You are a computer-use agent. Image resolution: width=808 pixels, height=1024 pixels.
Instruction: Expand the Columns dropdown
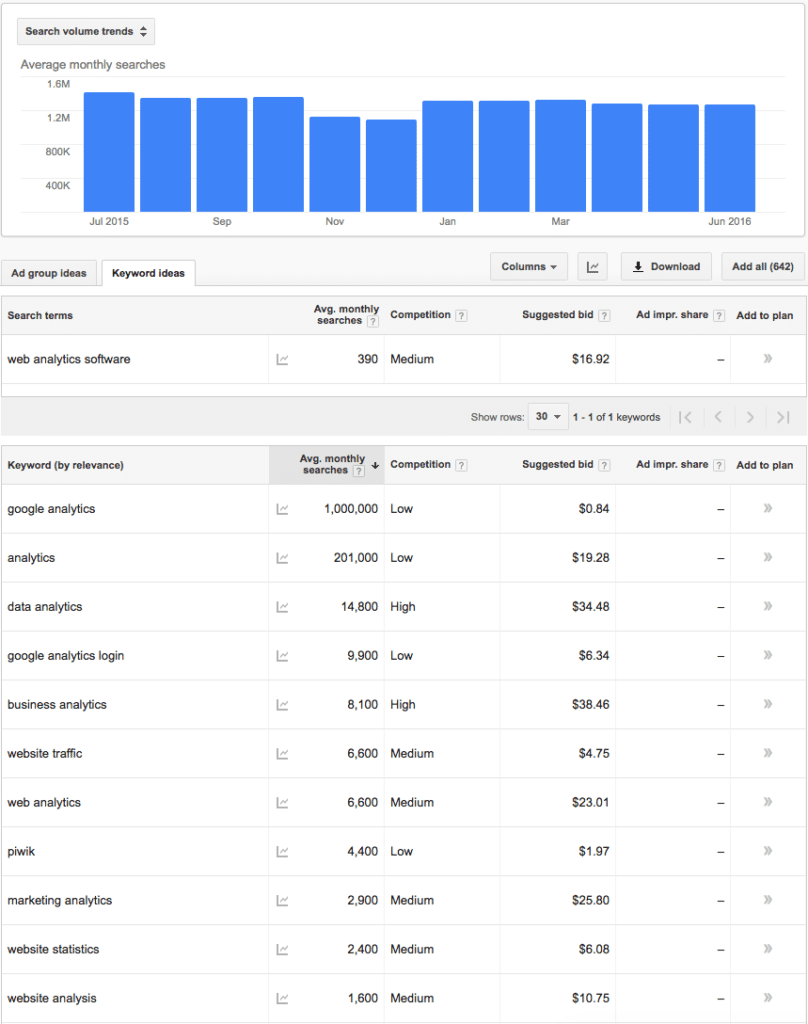pos(528,266)
